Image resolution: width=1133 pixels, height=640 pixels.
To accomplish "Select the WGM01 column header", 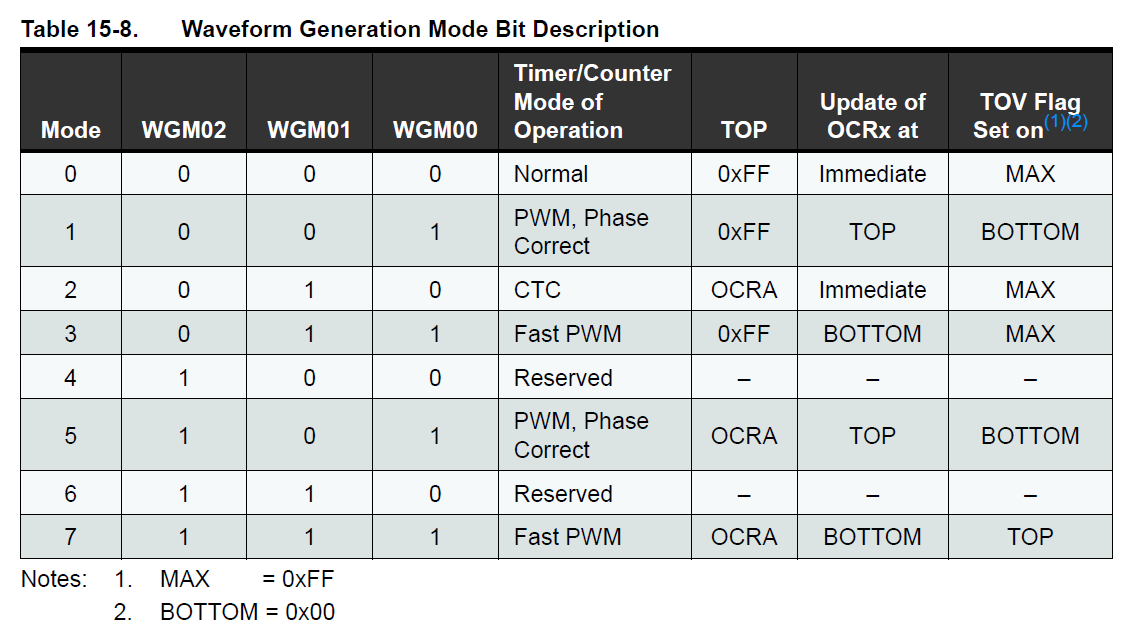I will coord(309,130).
